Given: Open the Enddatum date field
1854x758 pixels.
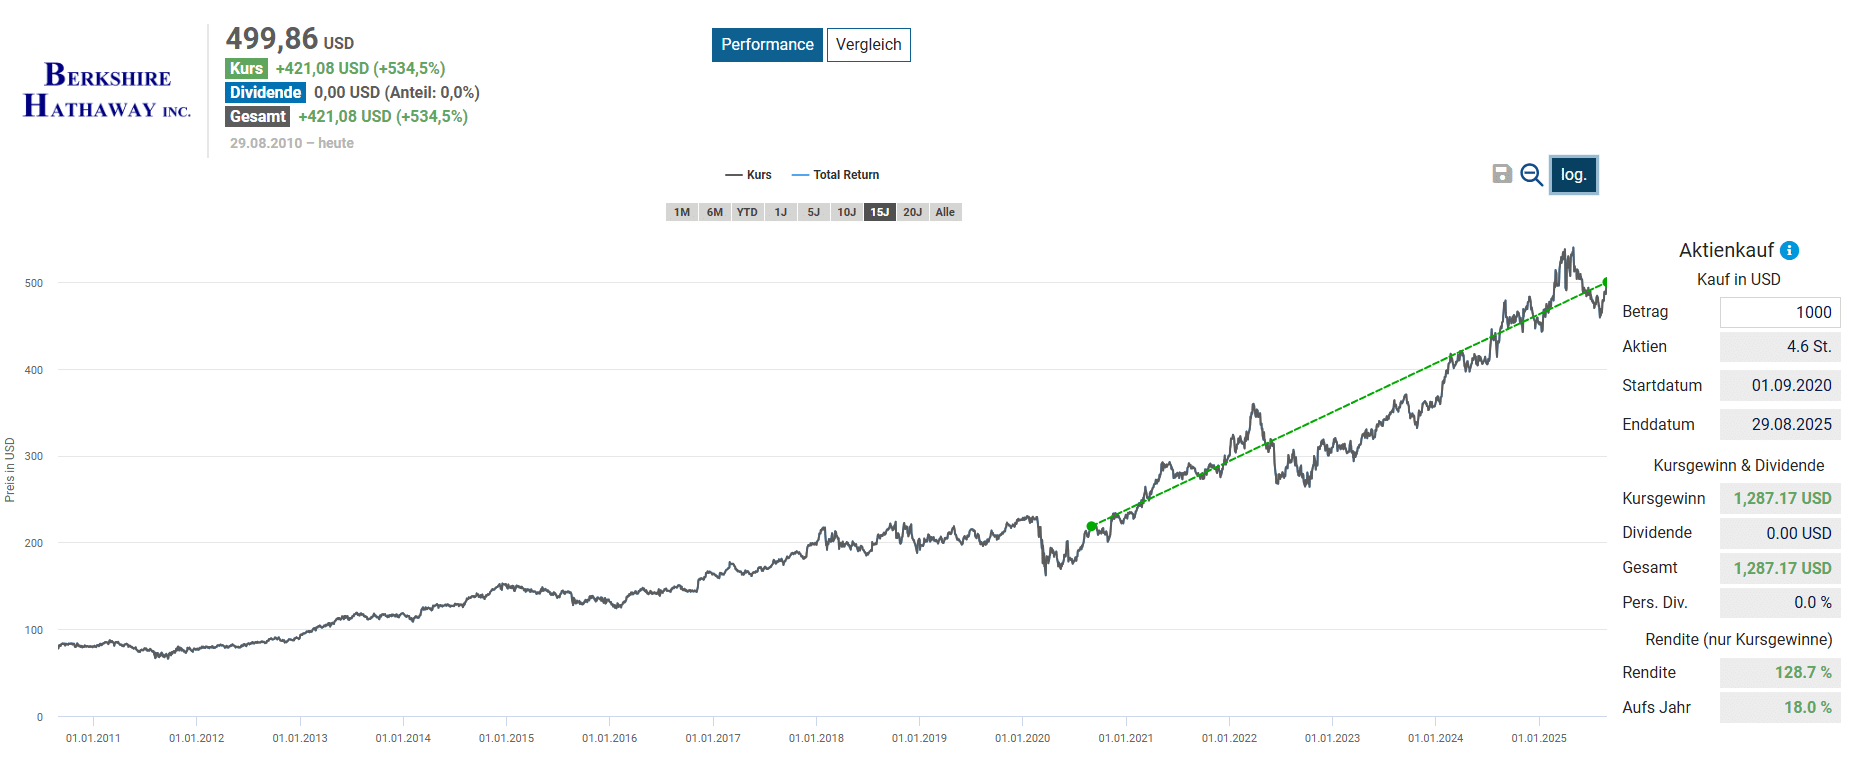Looking at the screenshot, I should (x=1779, y=425).
